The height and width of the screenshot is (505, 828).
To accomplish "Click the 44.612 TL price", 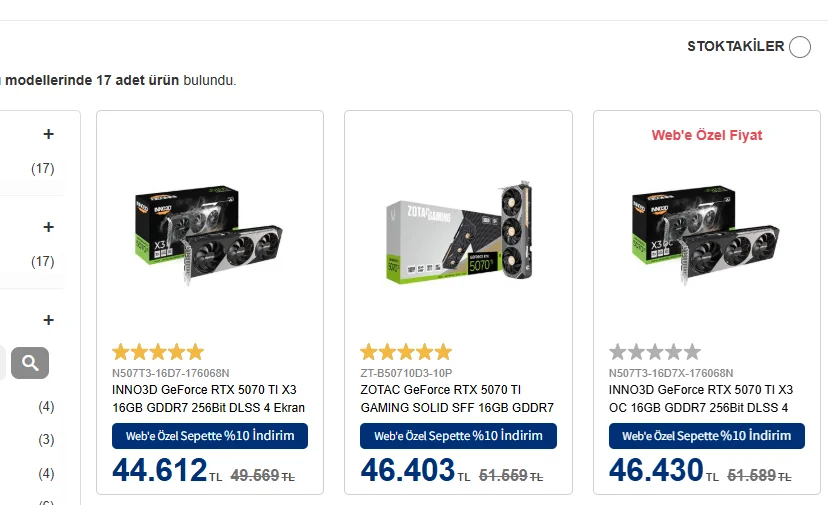I will tap(160, 470).
